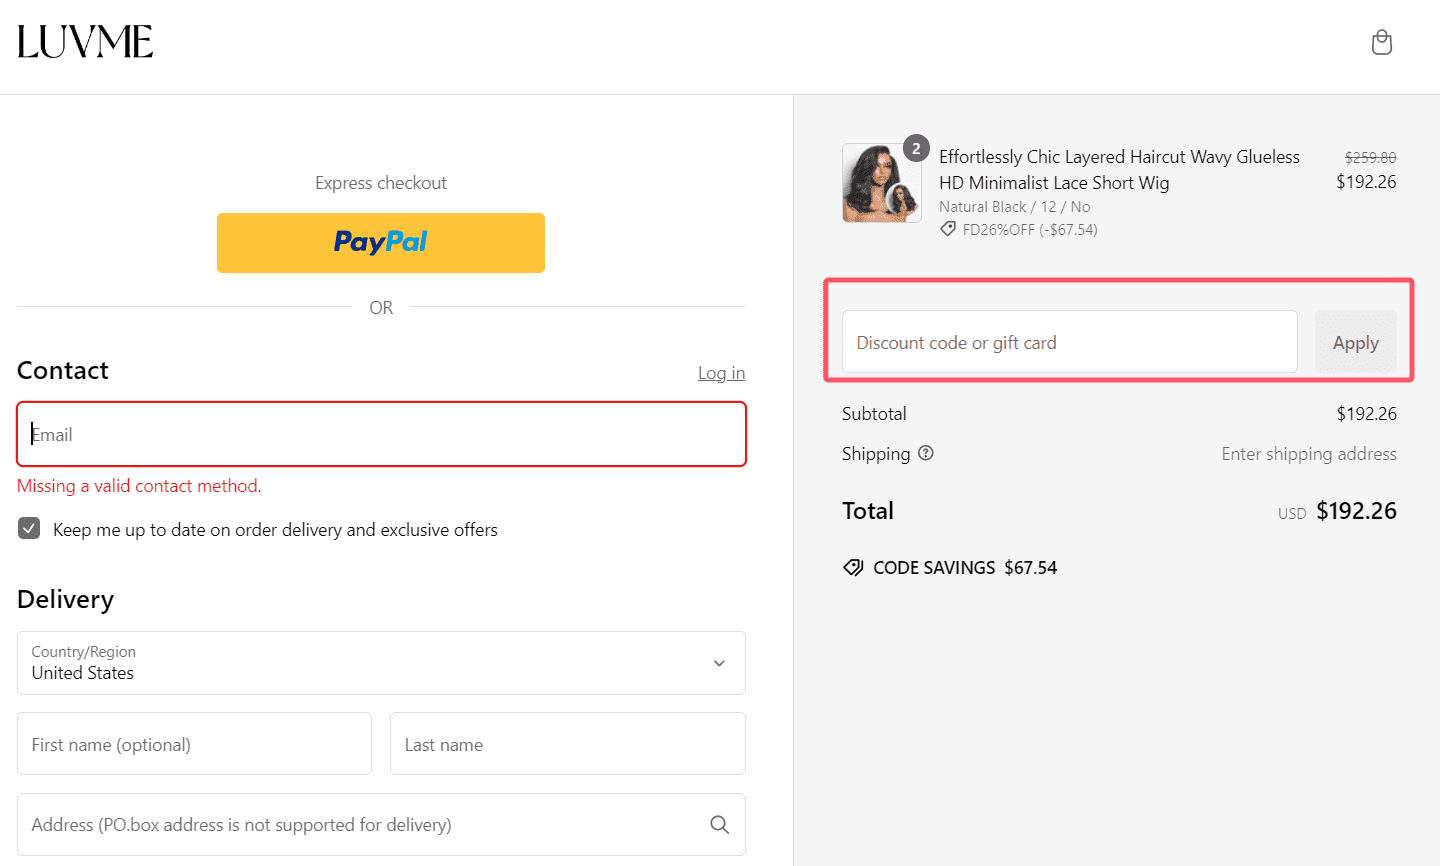The width and height of the screenshot is (1440, 866).
Task: Click the Subtotal label
Action: point(874,414)
